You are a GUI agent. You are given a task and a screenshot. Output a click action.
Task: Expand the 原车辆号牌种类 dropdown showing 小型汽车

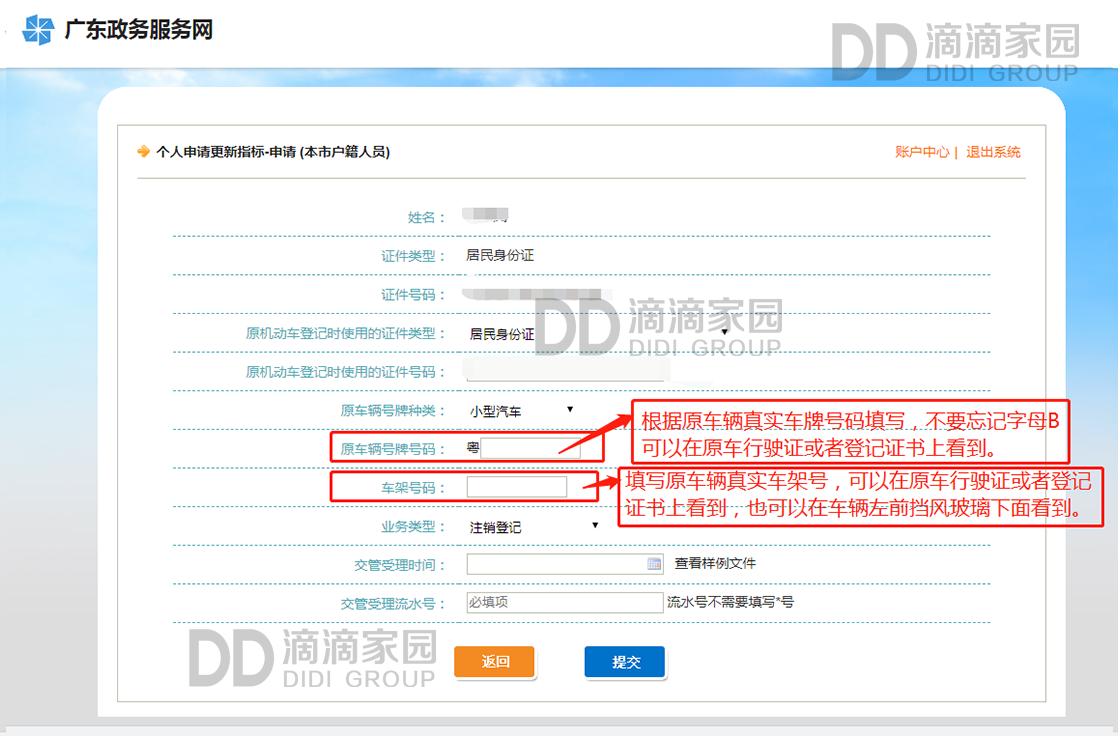(x=521, y=411)
